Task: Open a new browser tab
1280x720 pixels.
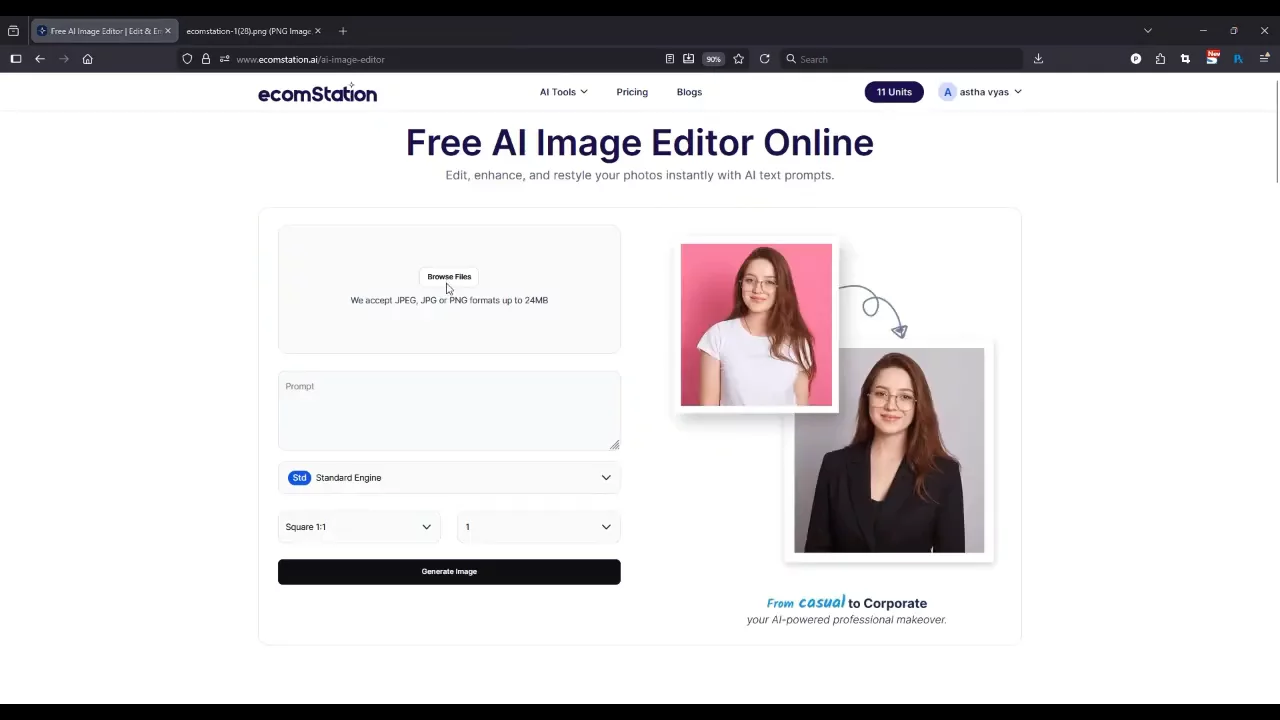Action: tap(343, 31)
